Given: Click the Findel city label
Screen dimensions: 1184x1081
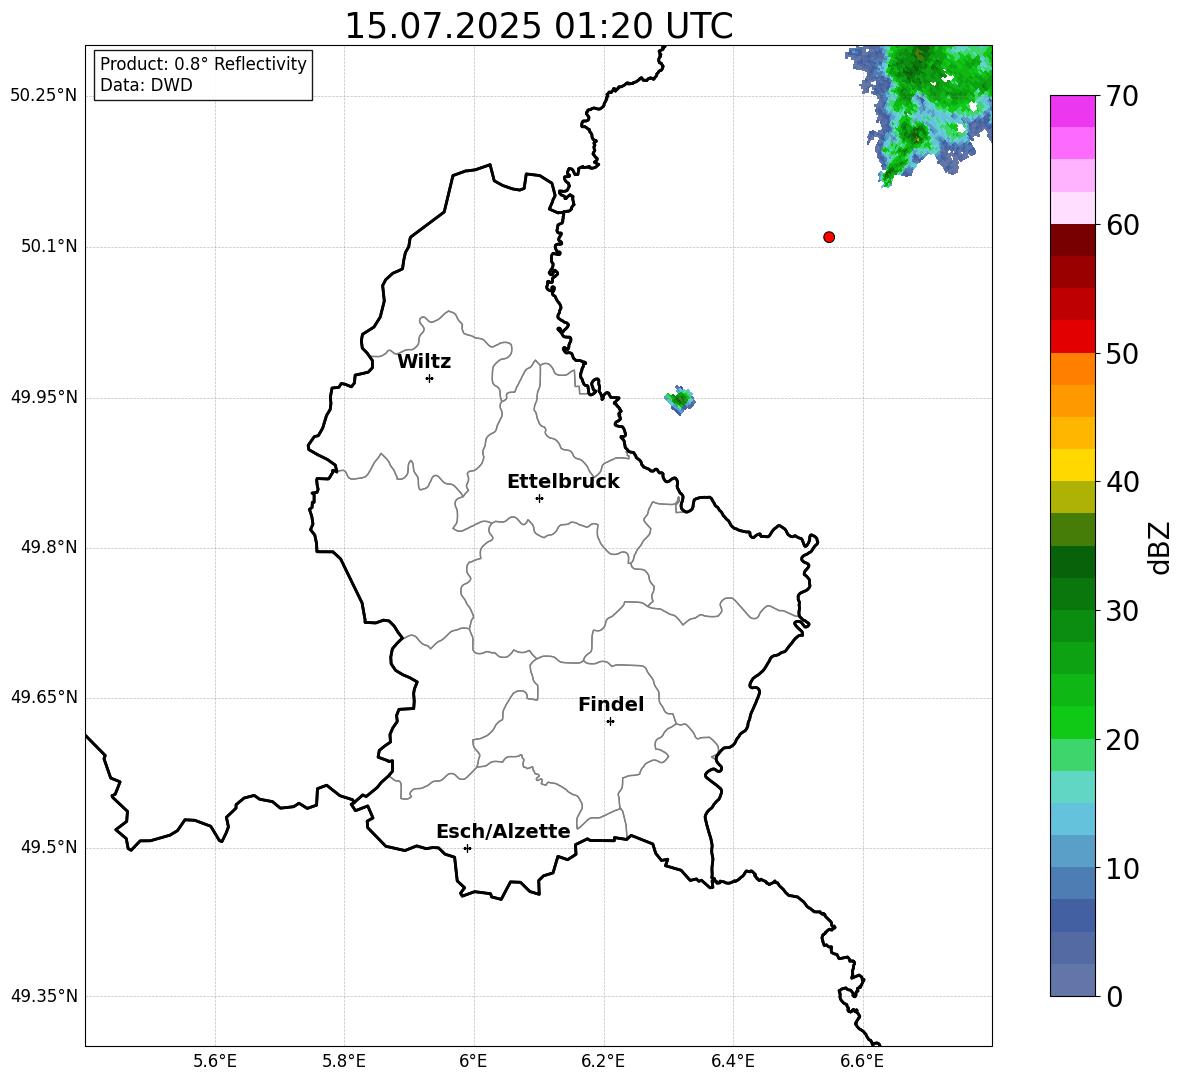Looking at the screenshot, I should click(x=611, y=704).
